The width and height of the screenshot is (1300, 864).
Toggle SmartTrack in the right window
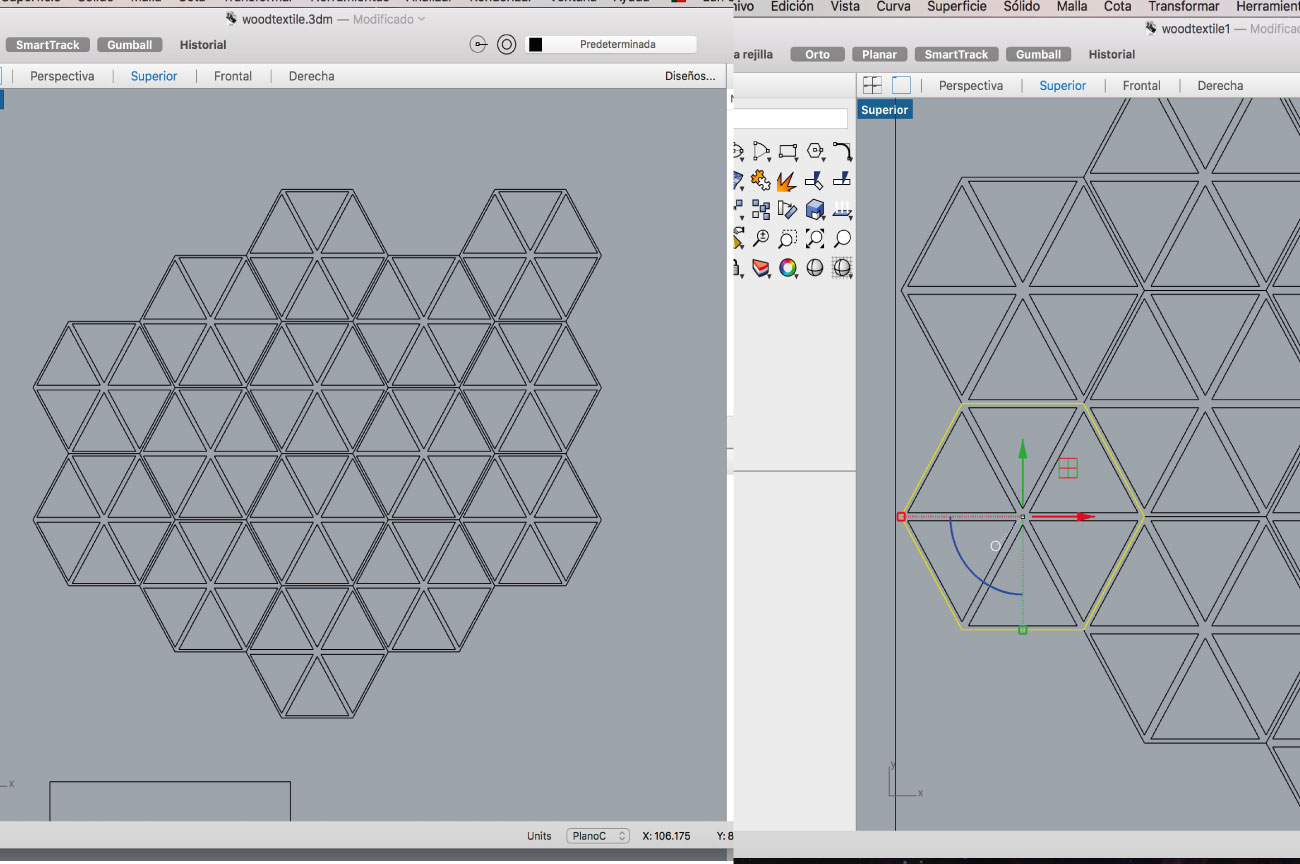pos(957,54)
